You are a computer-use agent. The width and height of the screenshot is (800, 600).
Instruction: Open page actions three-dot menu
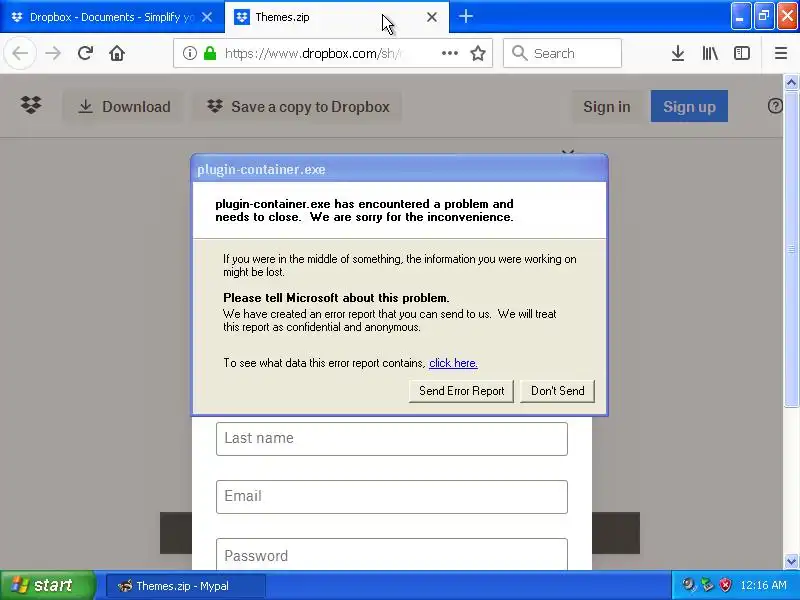(449, 53)
